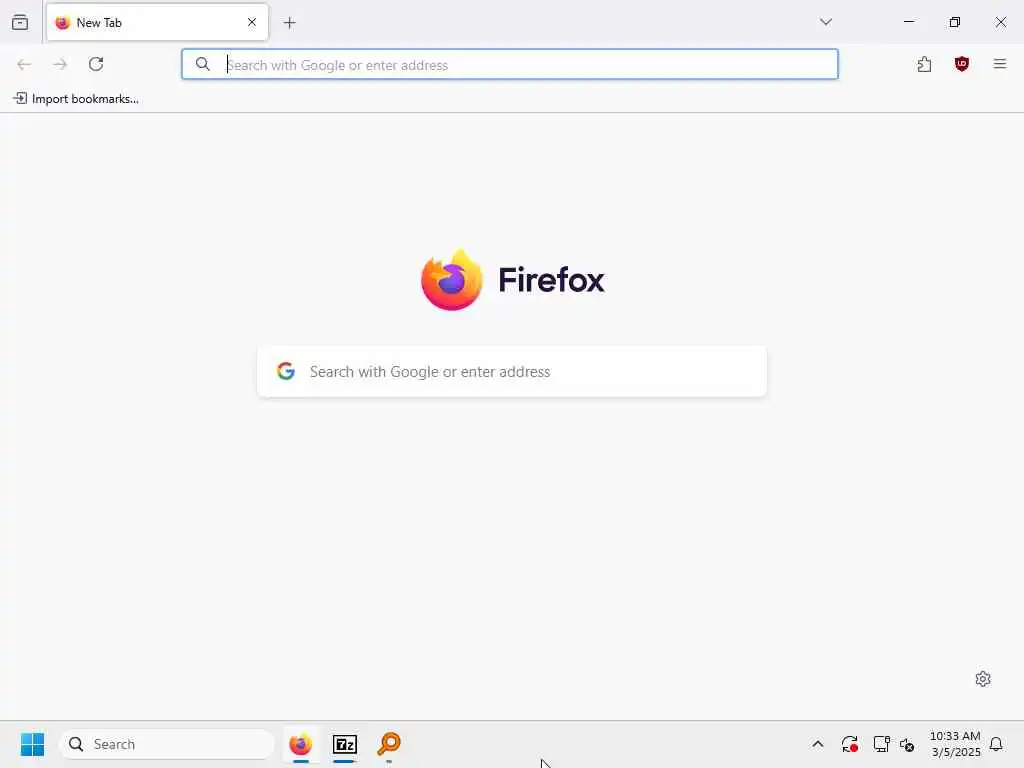1024x768 pixels.
Task: Focus the URL address bar field
Action: pyautogui.click(x=509, y=65)
